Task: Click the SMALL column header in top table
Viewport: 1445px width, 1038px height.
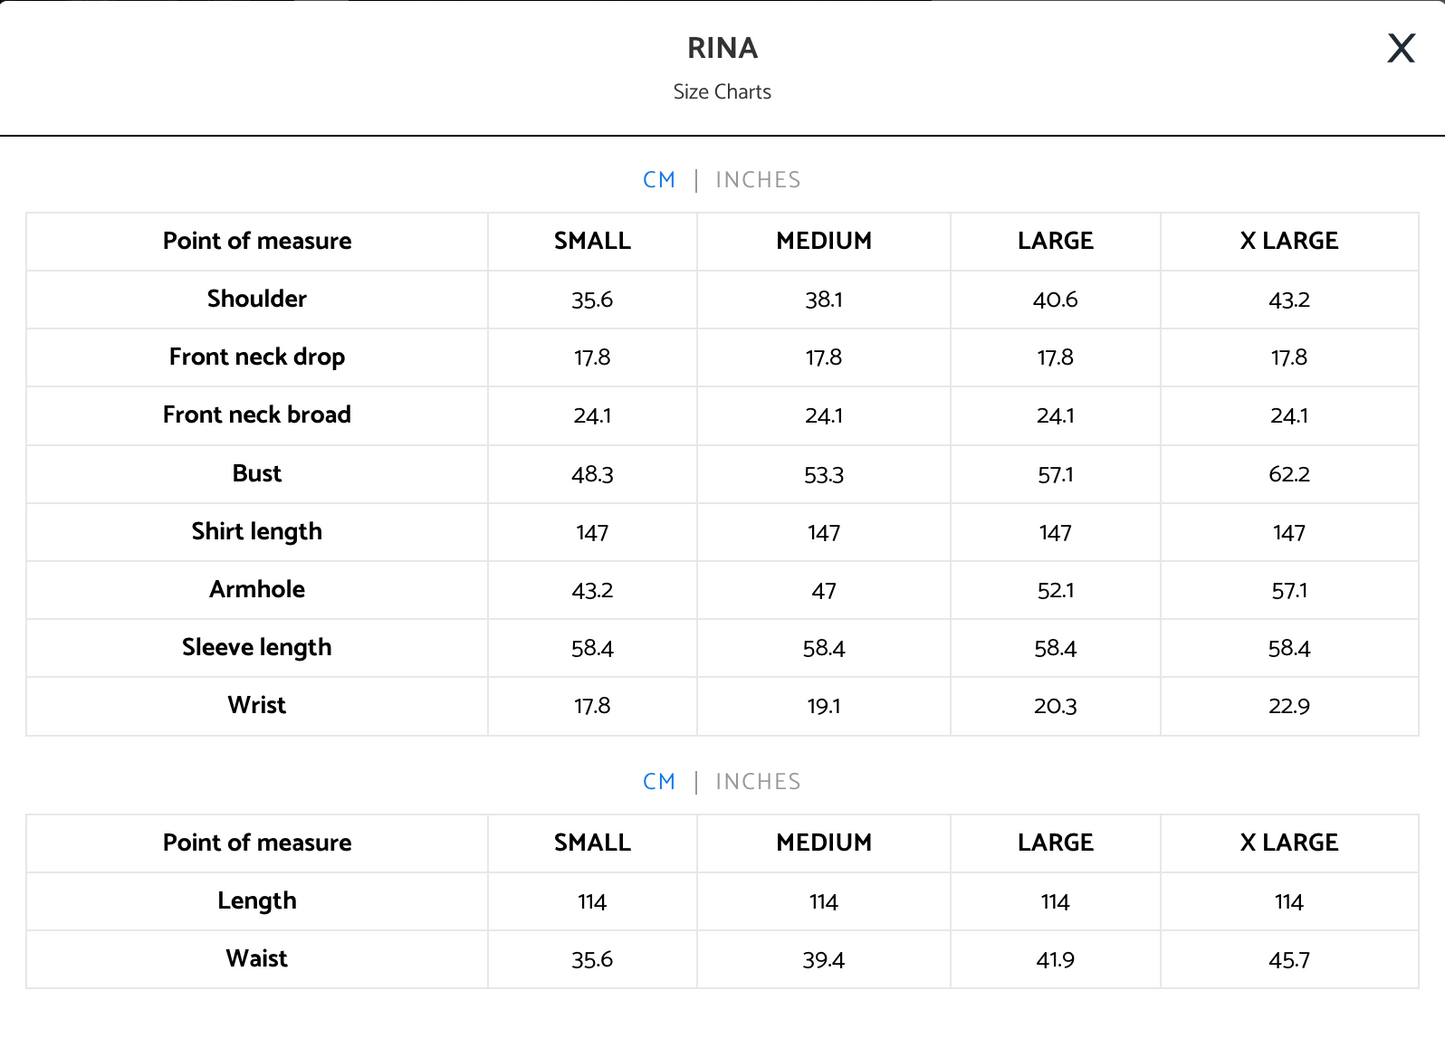Action: coord(592,241)
